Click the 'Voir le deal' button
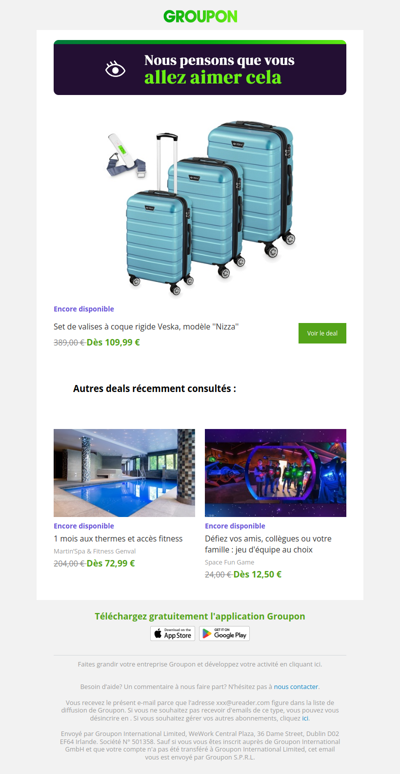This screenshot has height=774, width=400. coord(322,333)
